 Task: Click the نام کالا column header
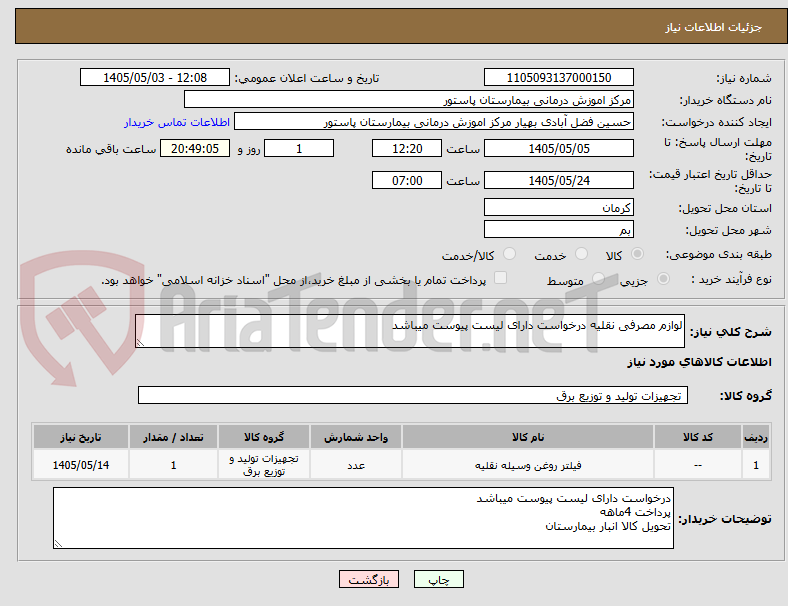click(528, 437)
